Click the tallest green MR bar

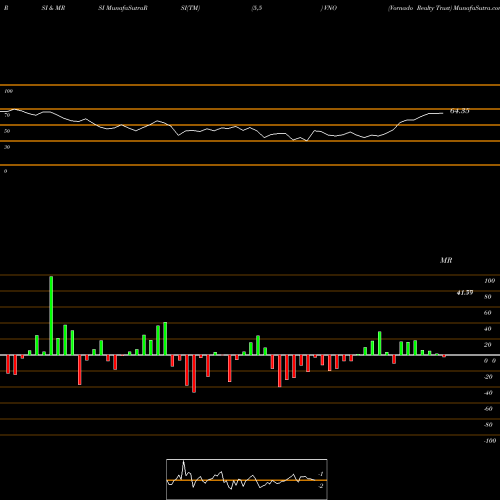[51, 315]
